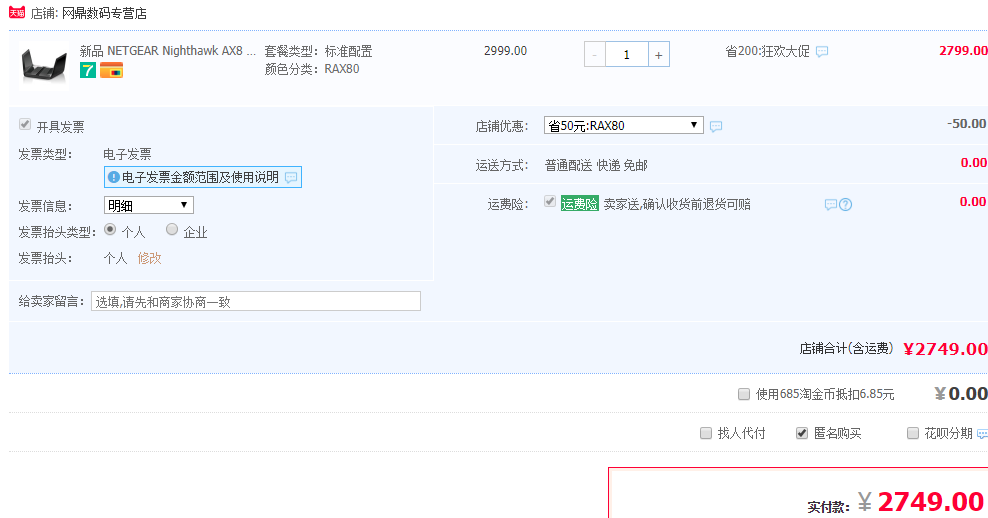Open 电子发票金额范围及使用说明 notice
Viewport: 988px width, 518px height.
click(202, 177)
